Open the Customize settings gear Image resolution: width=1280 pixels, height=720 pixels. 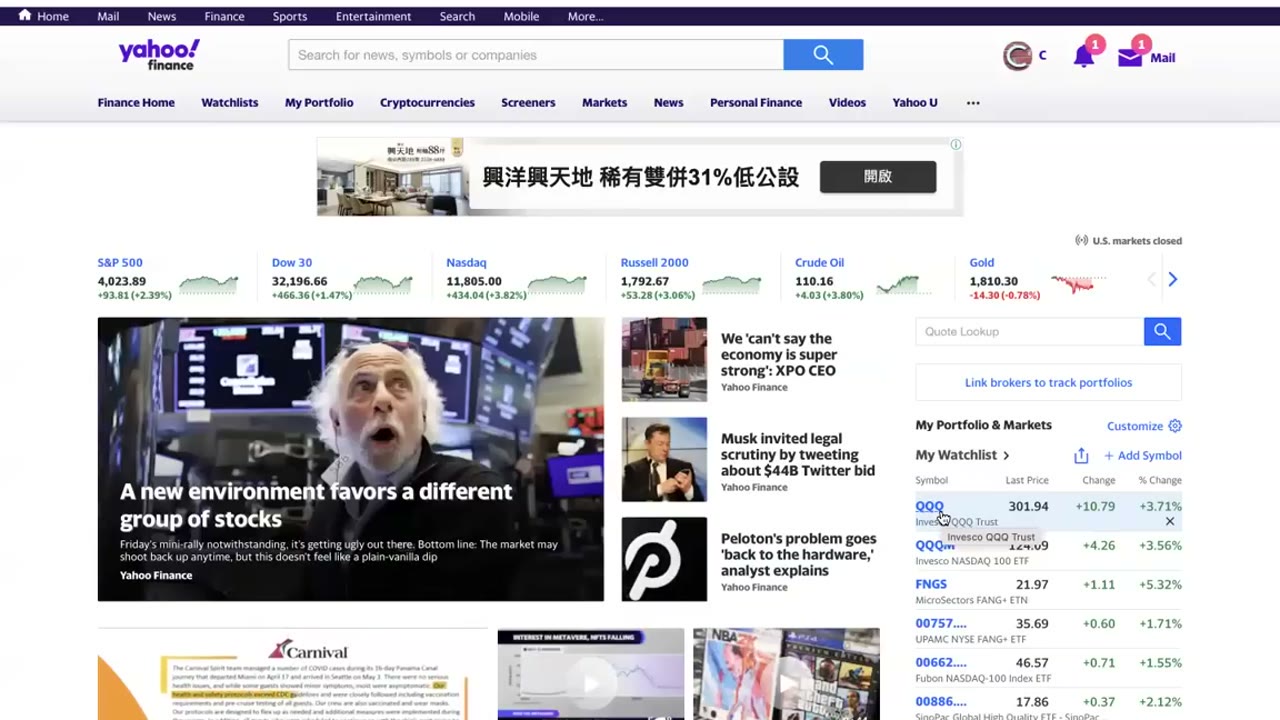click(1175, 426)
